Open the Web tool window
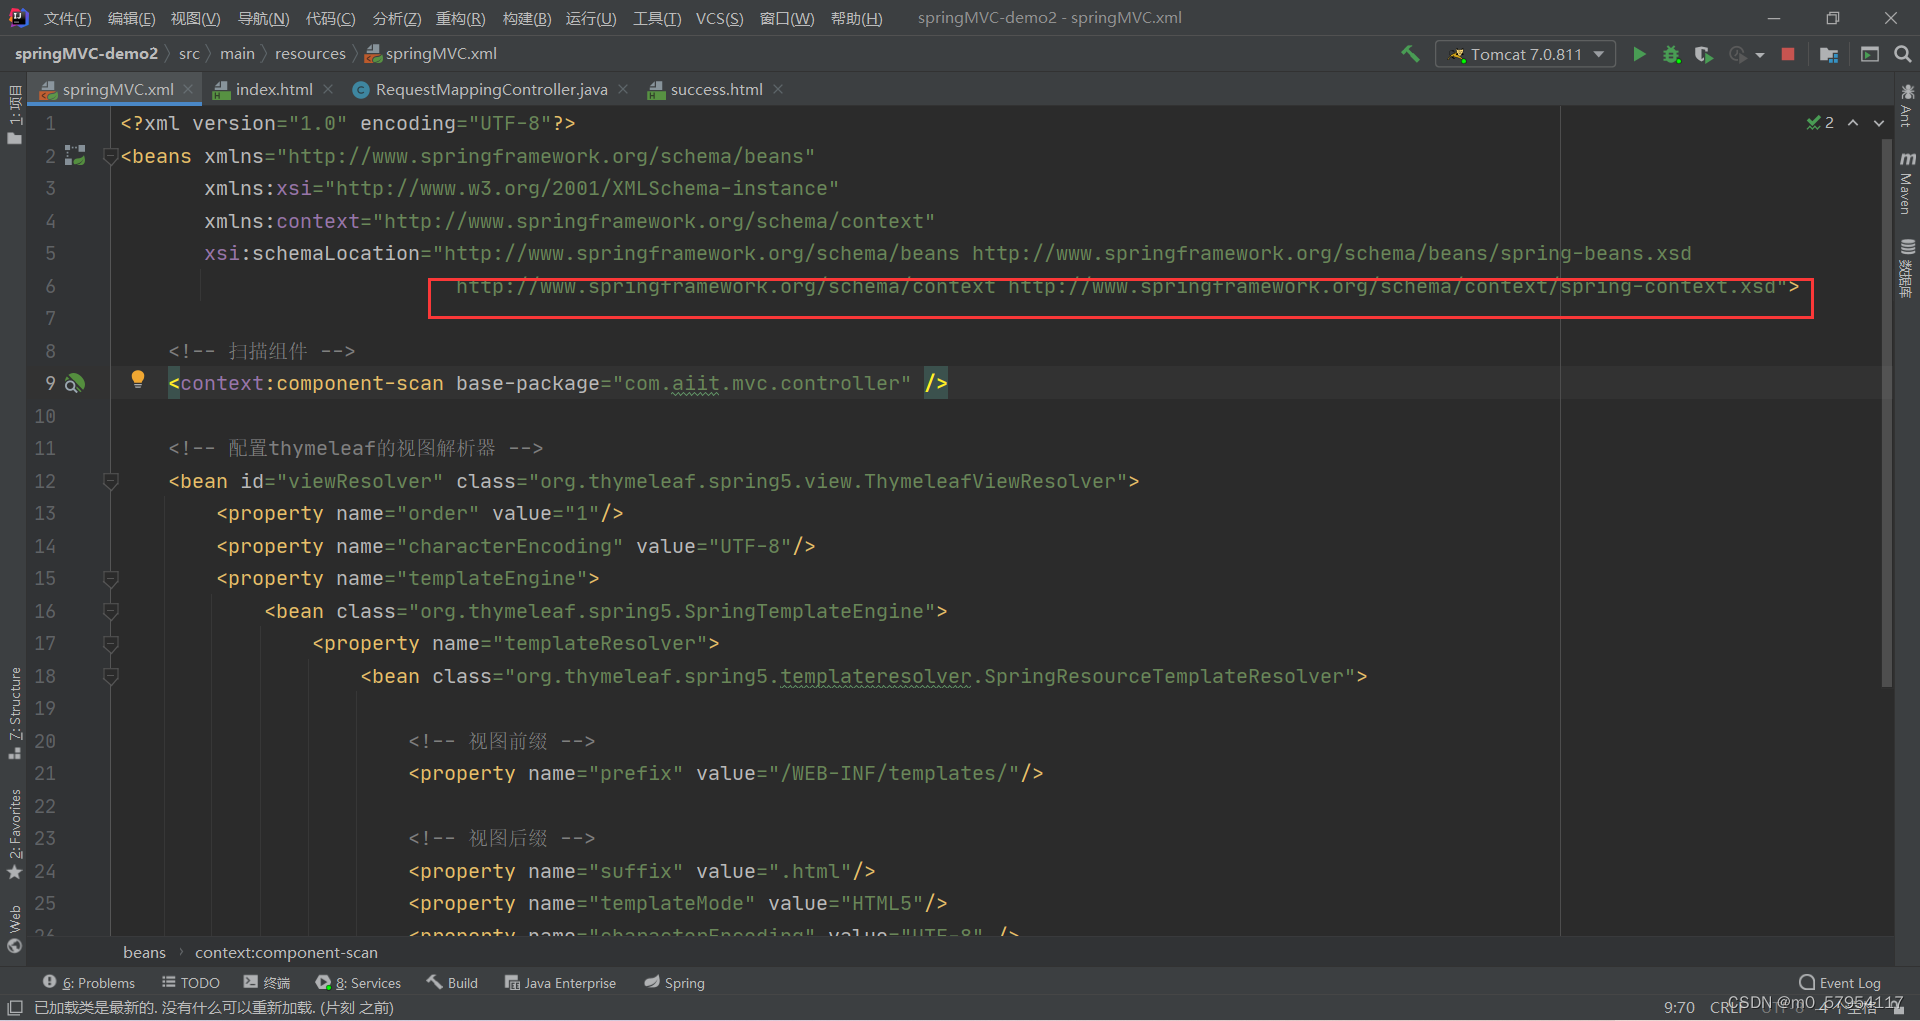The width and height of the screenshot is (1920, 1021). 14,929
